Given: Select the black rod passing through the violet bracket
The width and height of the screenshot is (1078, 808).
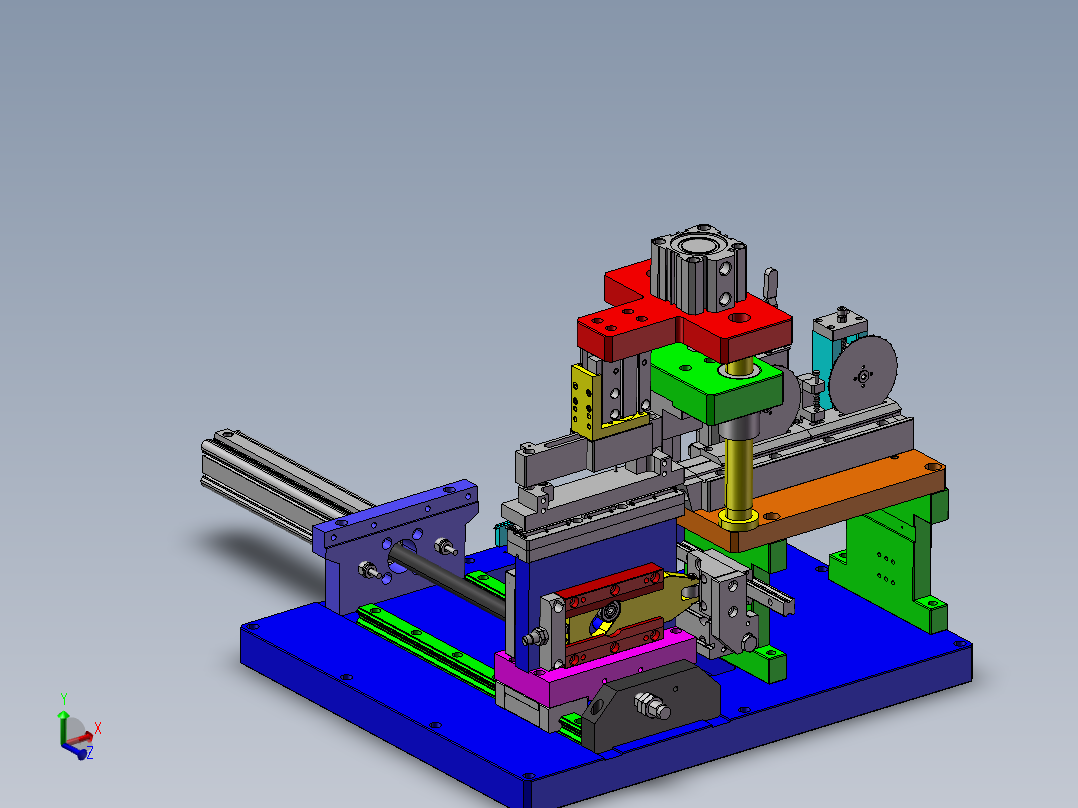Looking at the screenshot, I should pyautogui.click(x=447, y=578).
